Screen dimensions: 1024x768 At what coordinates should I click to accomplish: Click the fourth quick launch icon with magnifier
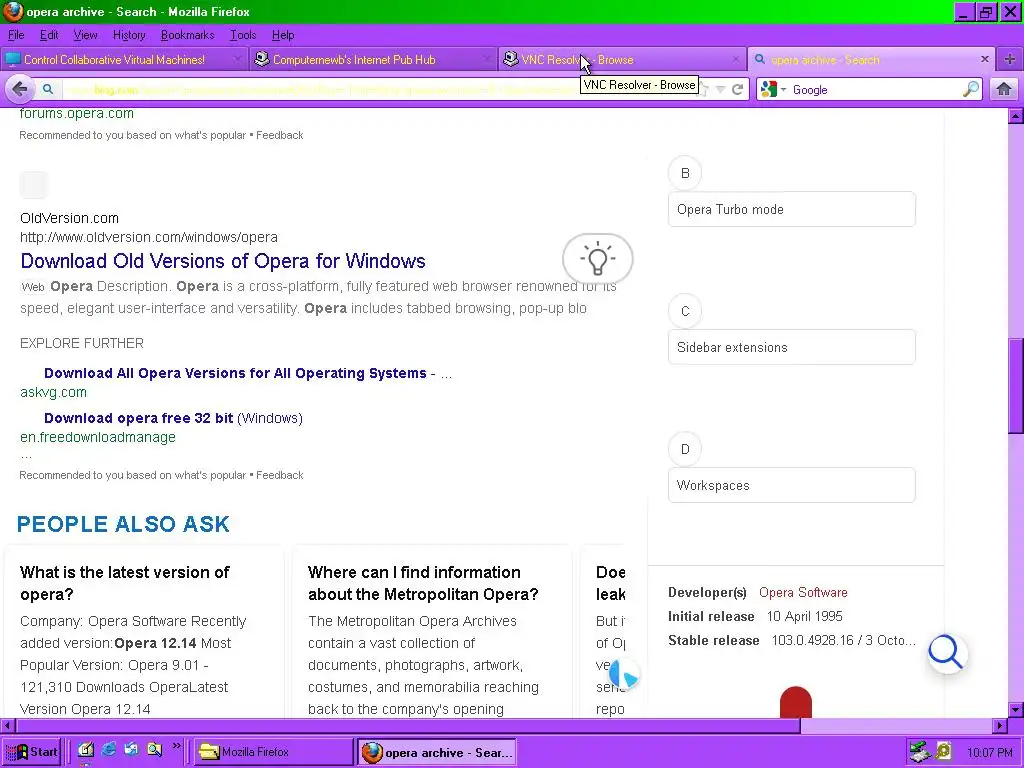[x=154, y=750]
